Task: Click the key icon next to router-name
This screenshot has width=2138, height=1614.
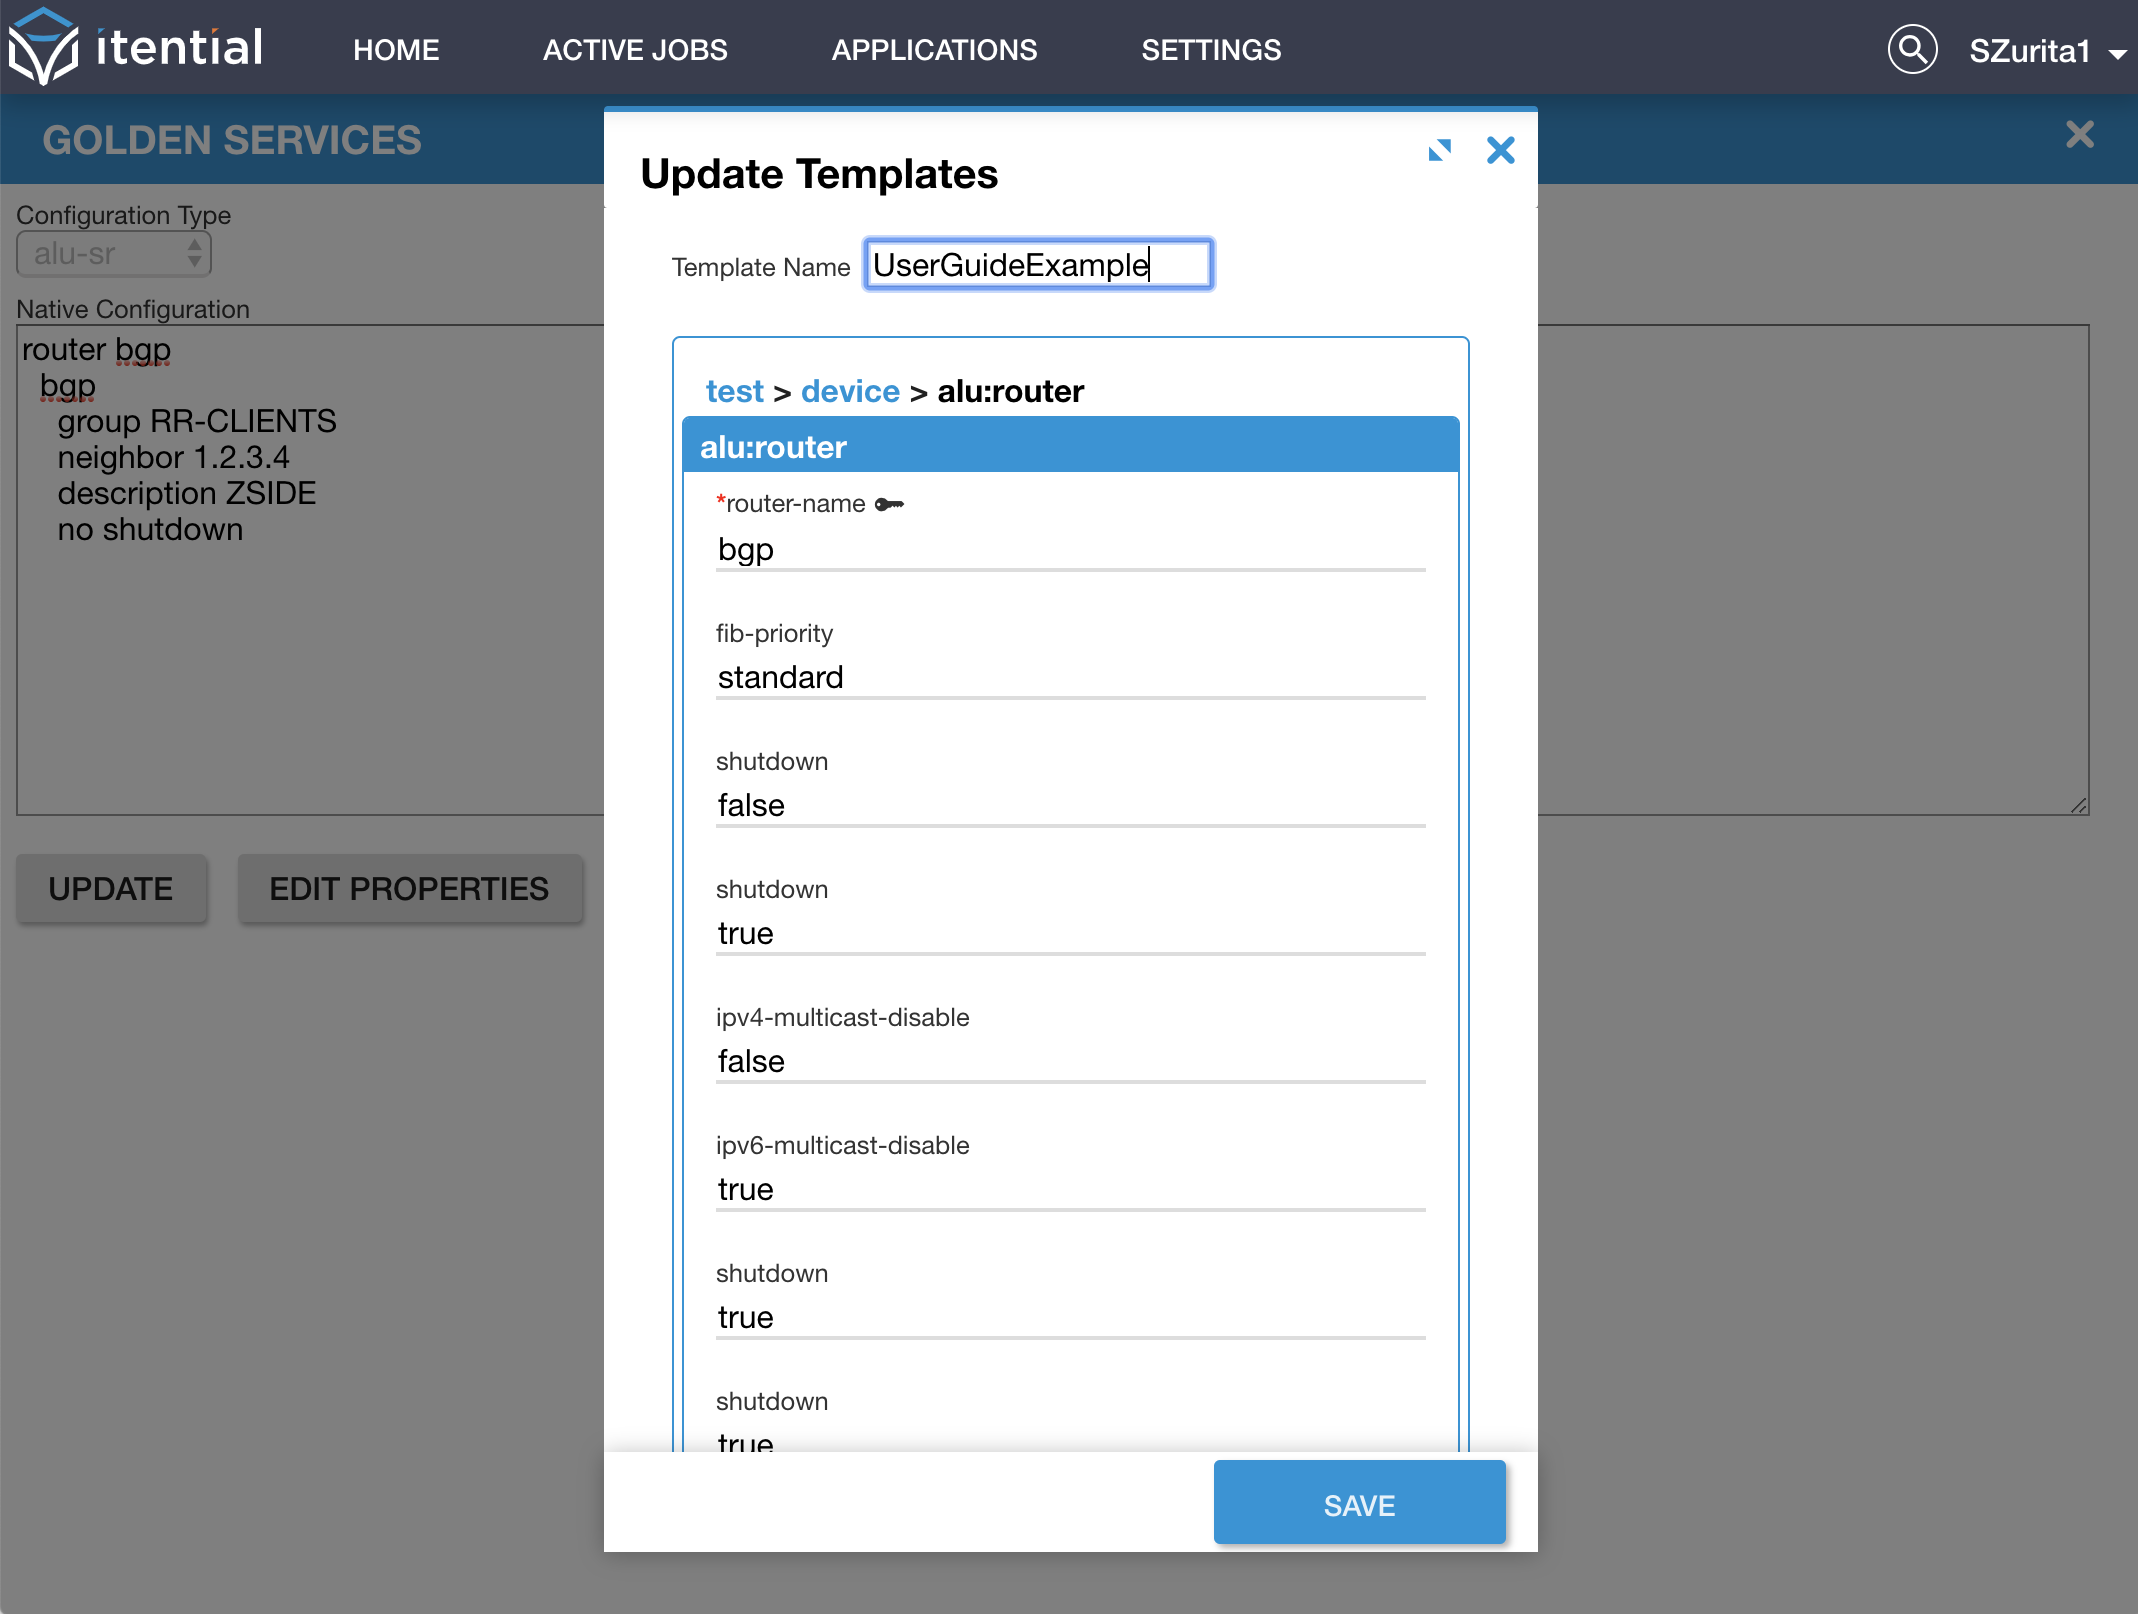Action: click(x=889, y=505)
